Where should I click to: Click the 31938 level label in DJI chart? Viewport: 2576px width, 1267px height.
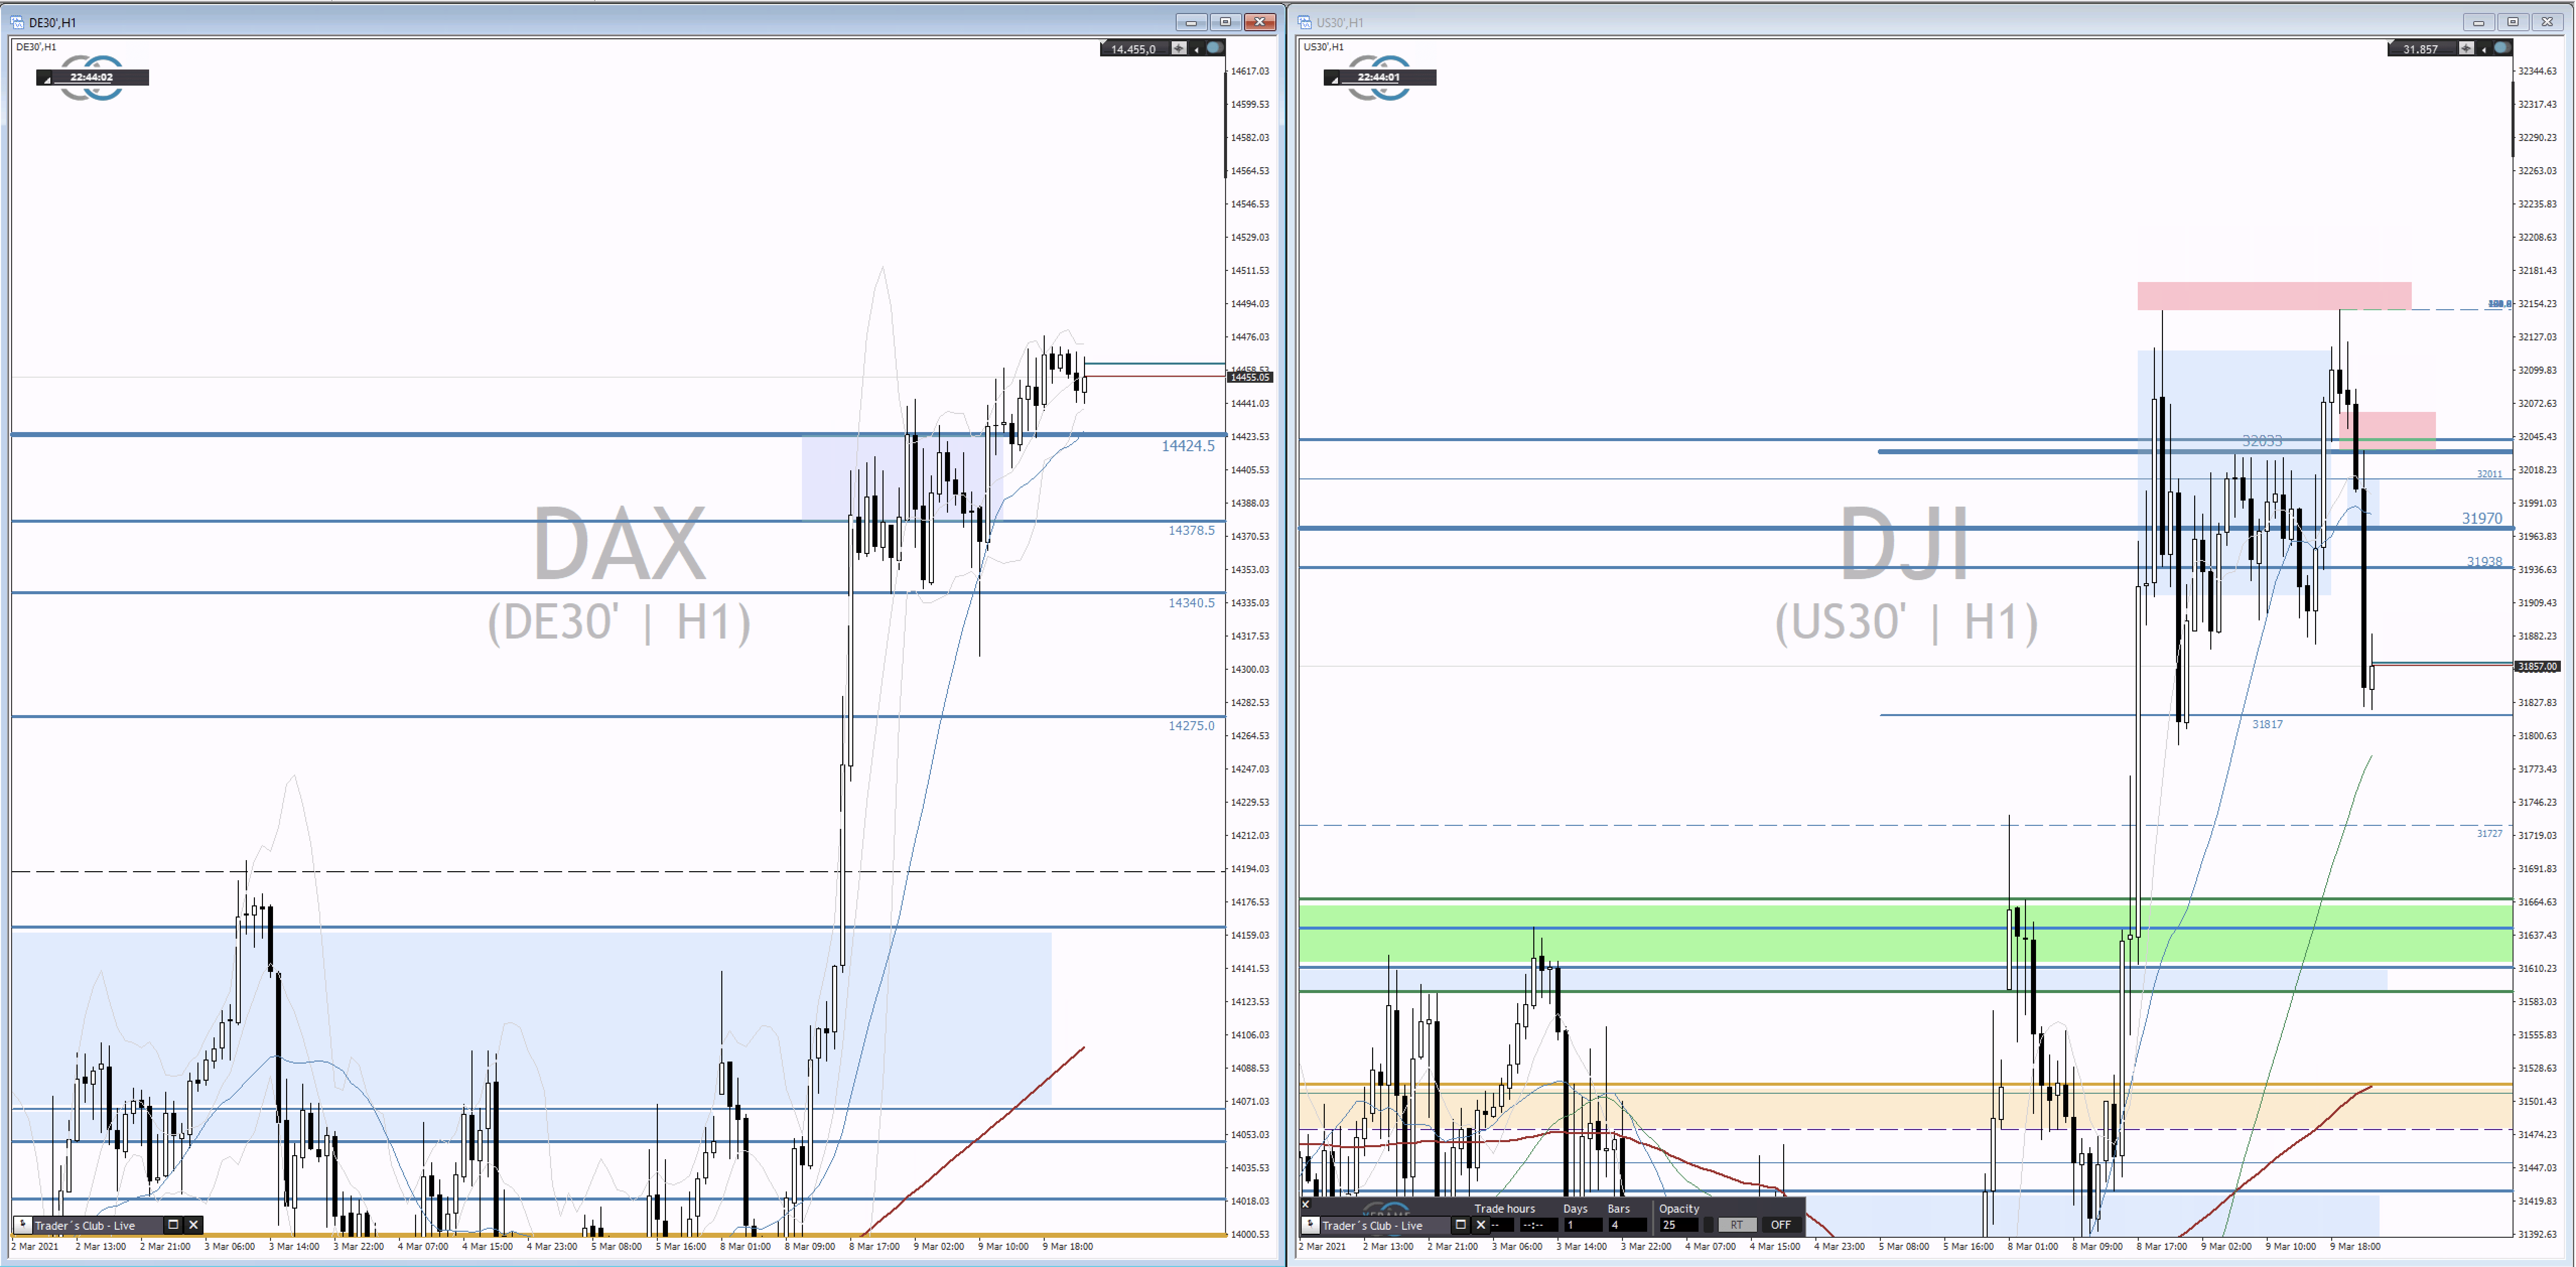[x=2484, y=562]
